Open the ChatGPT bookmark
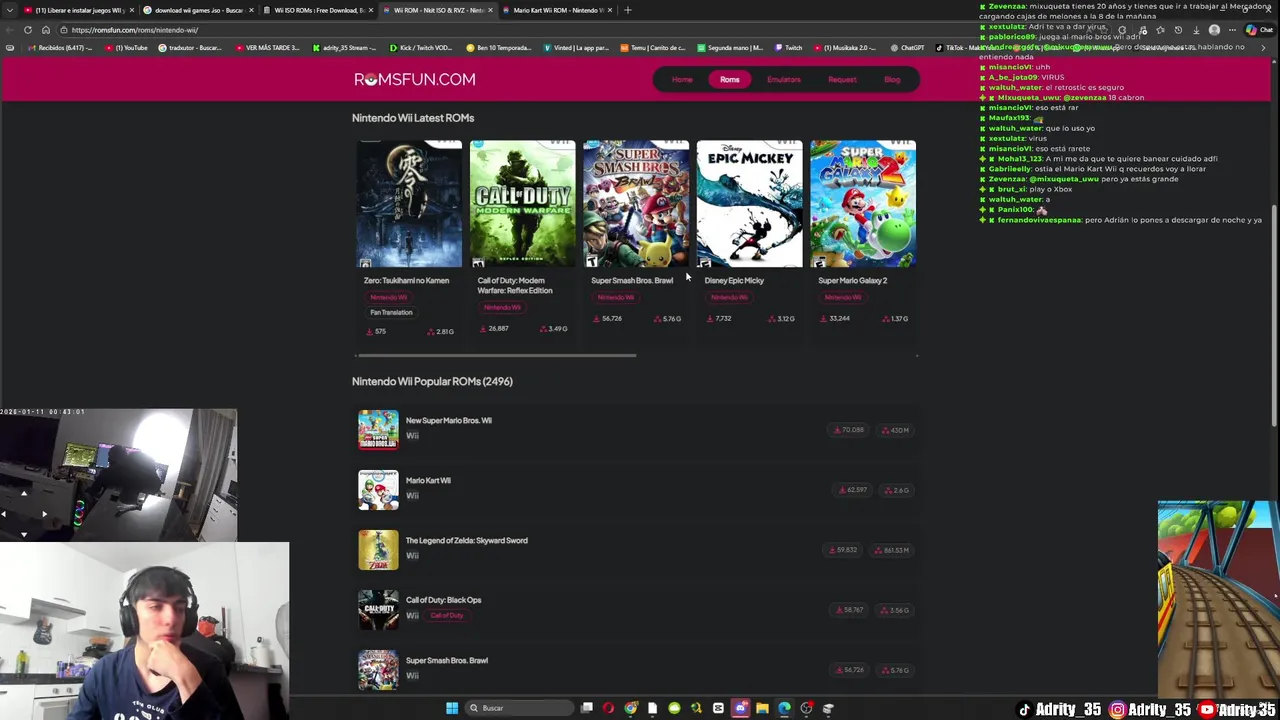The height and width of the screenshot is (720, 1280). tap(907, 48)
